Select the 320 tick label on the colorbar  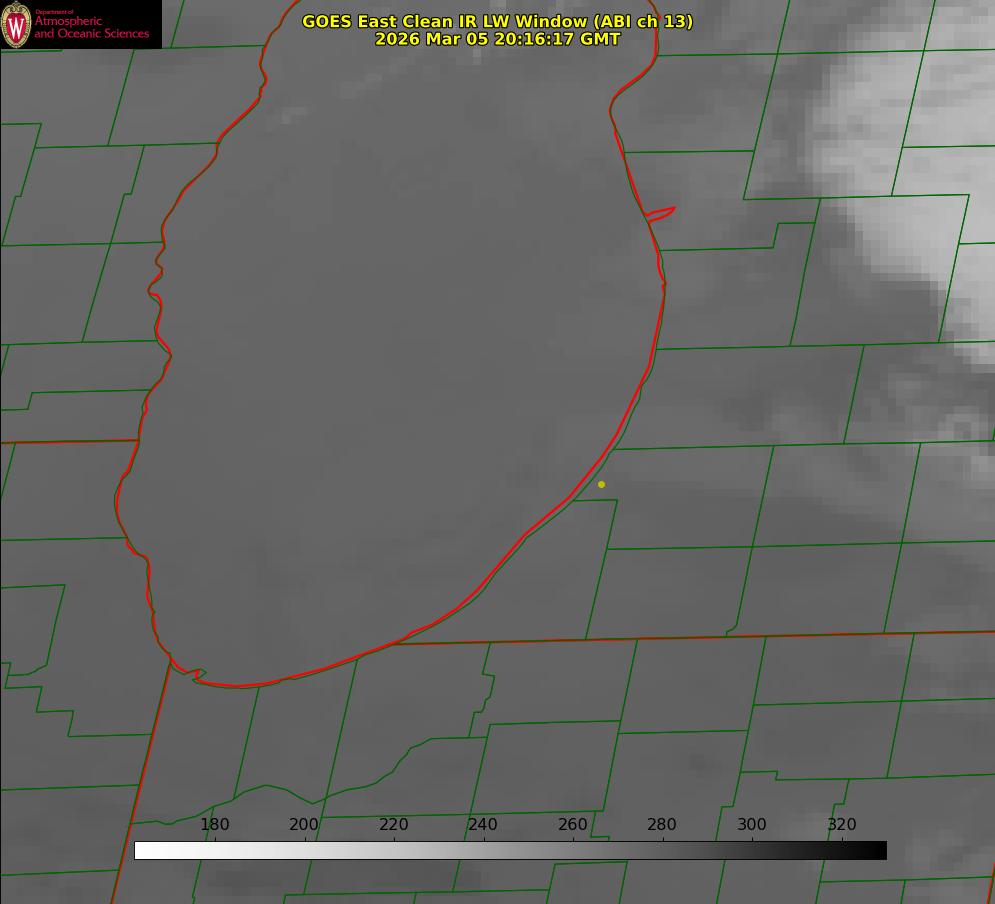click(x=842, y=825)
